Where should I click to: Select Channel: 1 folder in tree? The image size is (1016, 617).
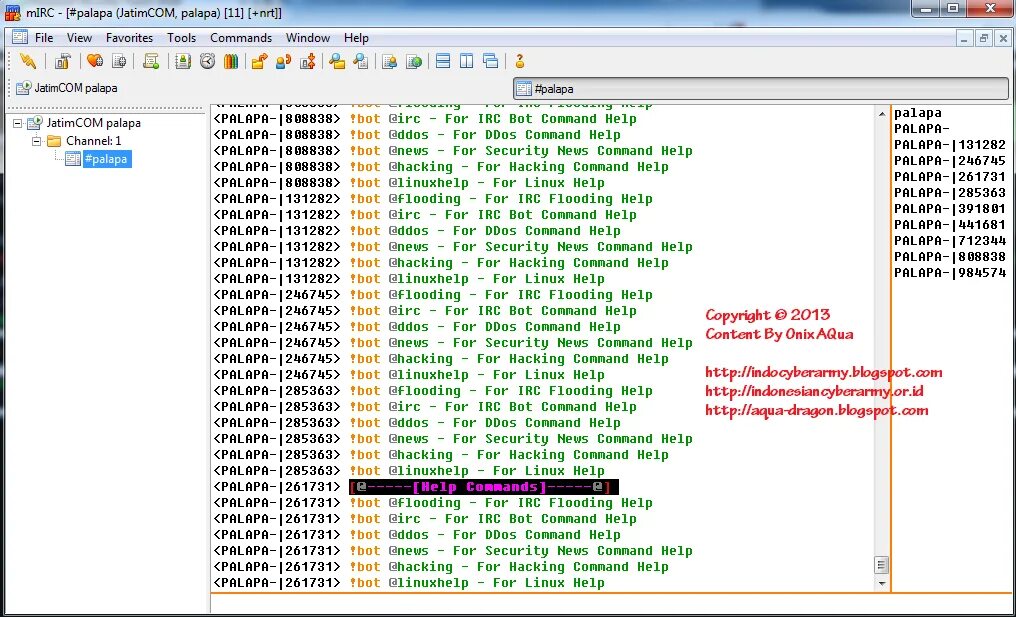click(x=93, y=141)
